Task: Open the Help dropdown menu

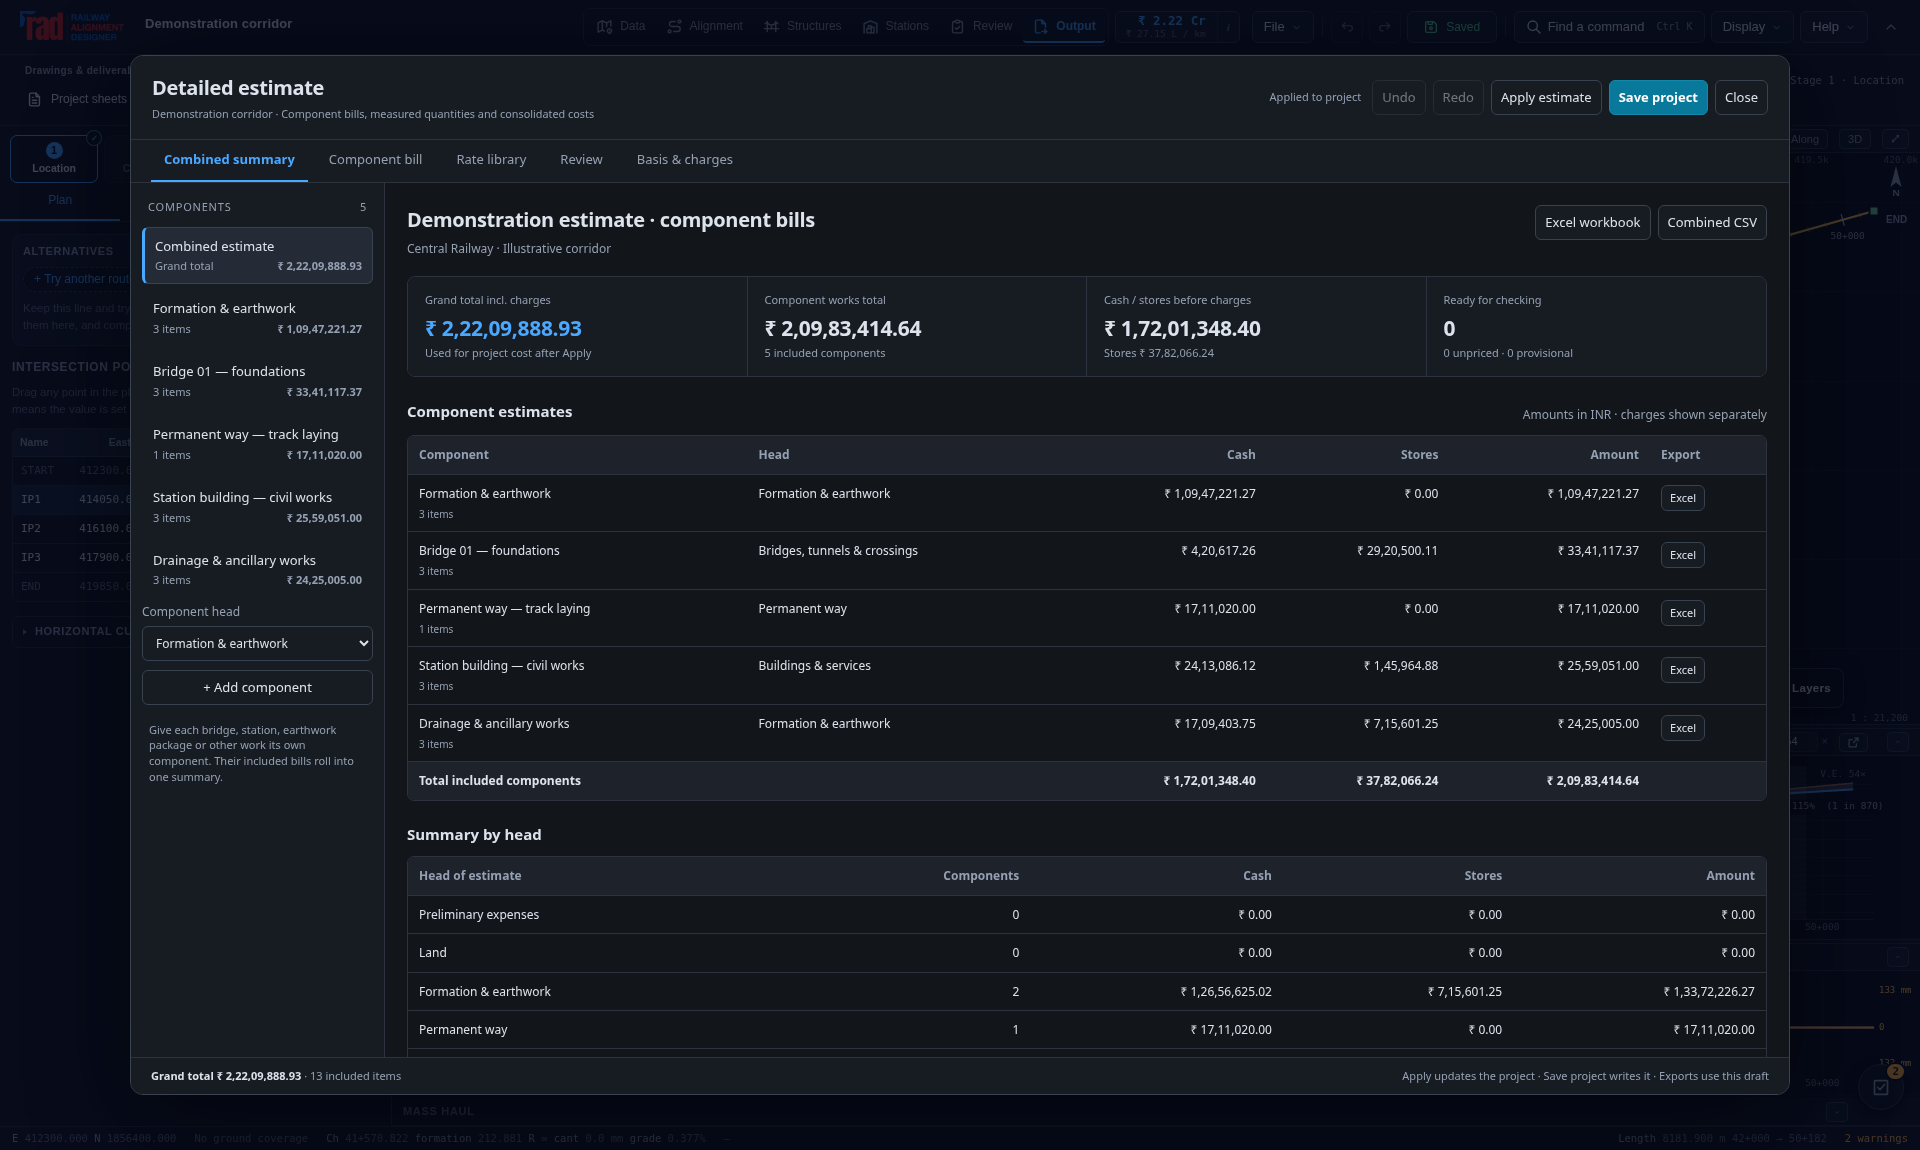Action: (x=1833, y=27)
